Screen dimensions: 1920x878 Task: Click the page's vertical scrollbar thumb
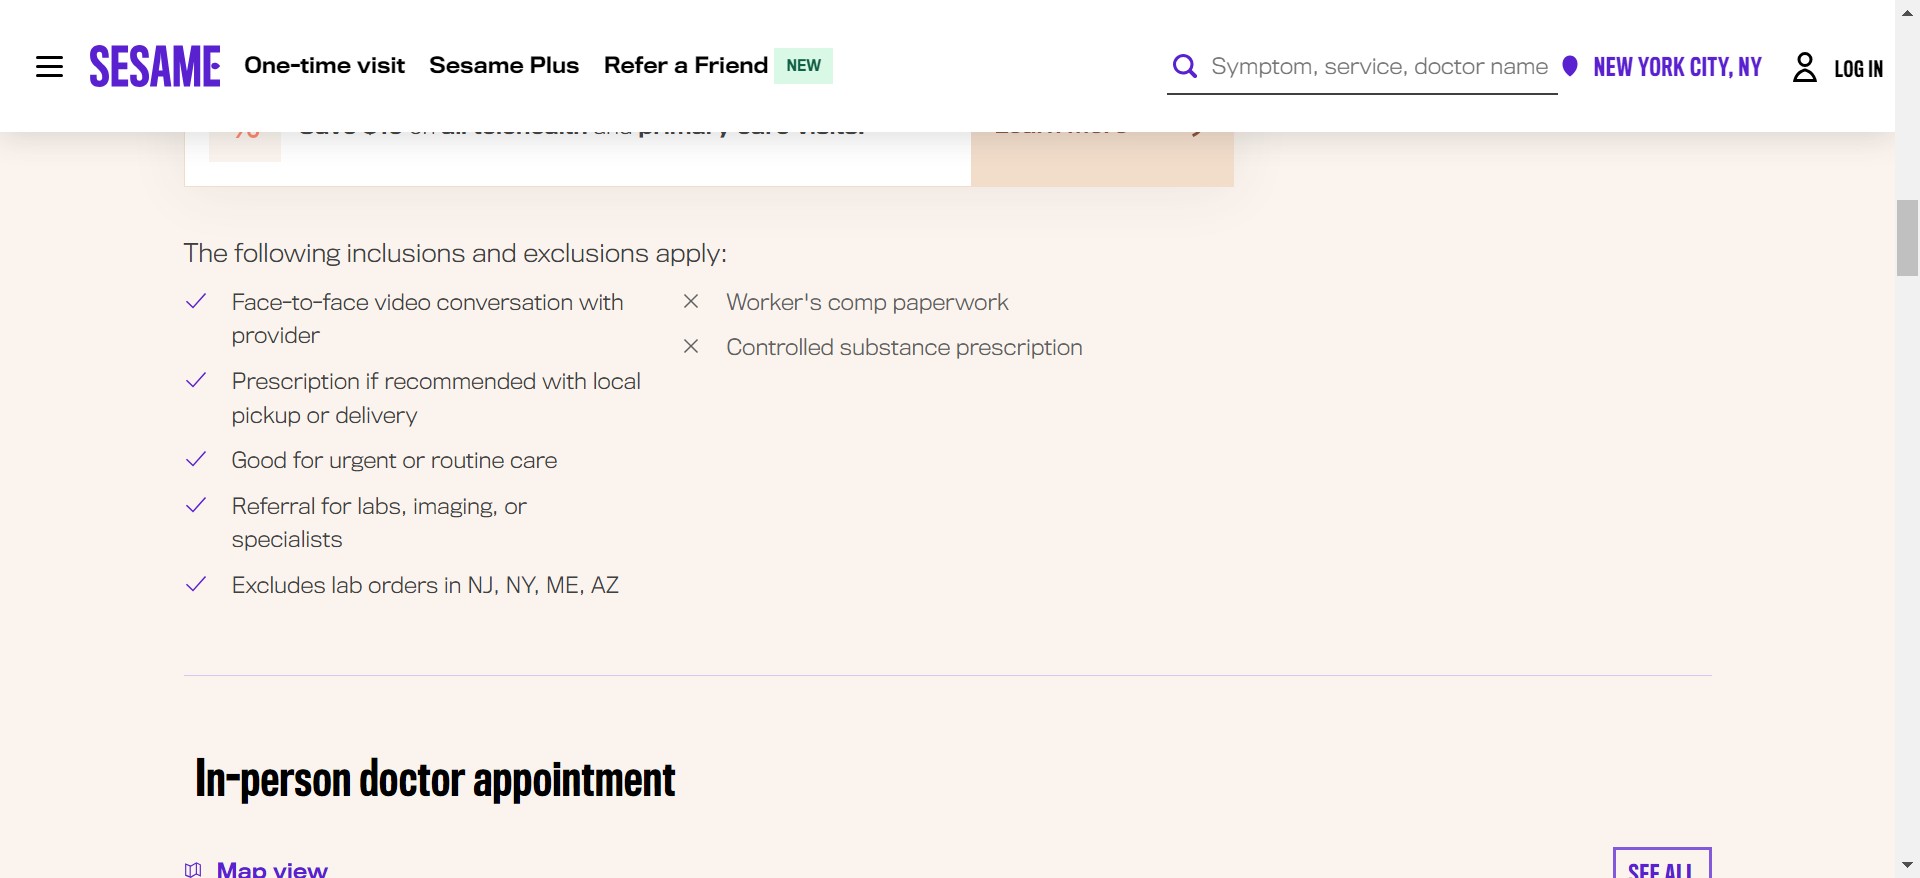[x=1907, y=238]
